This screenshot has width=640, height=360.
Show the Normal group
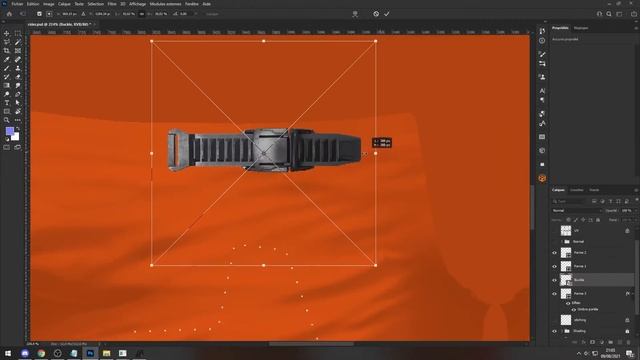coord(554,242)
